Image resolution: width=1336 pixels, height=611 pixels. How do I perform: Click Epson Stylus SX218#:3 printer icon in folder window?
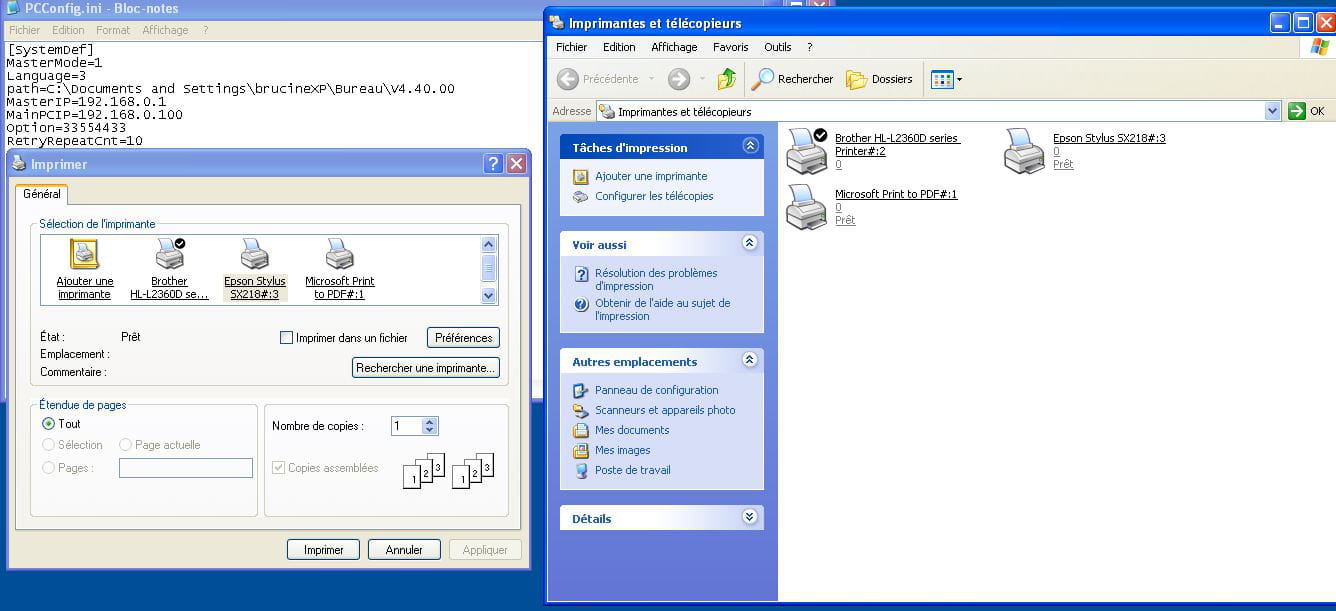pyautogui.click(x=1024, y=151)
